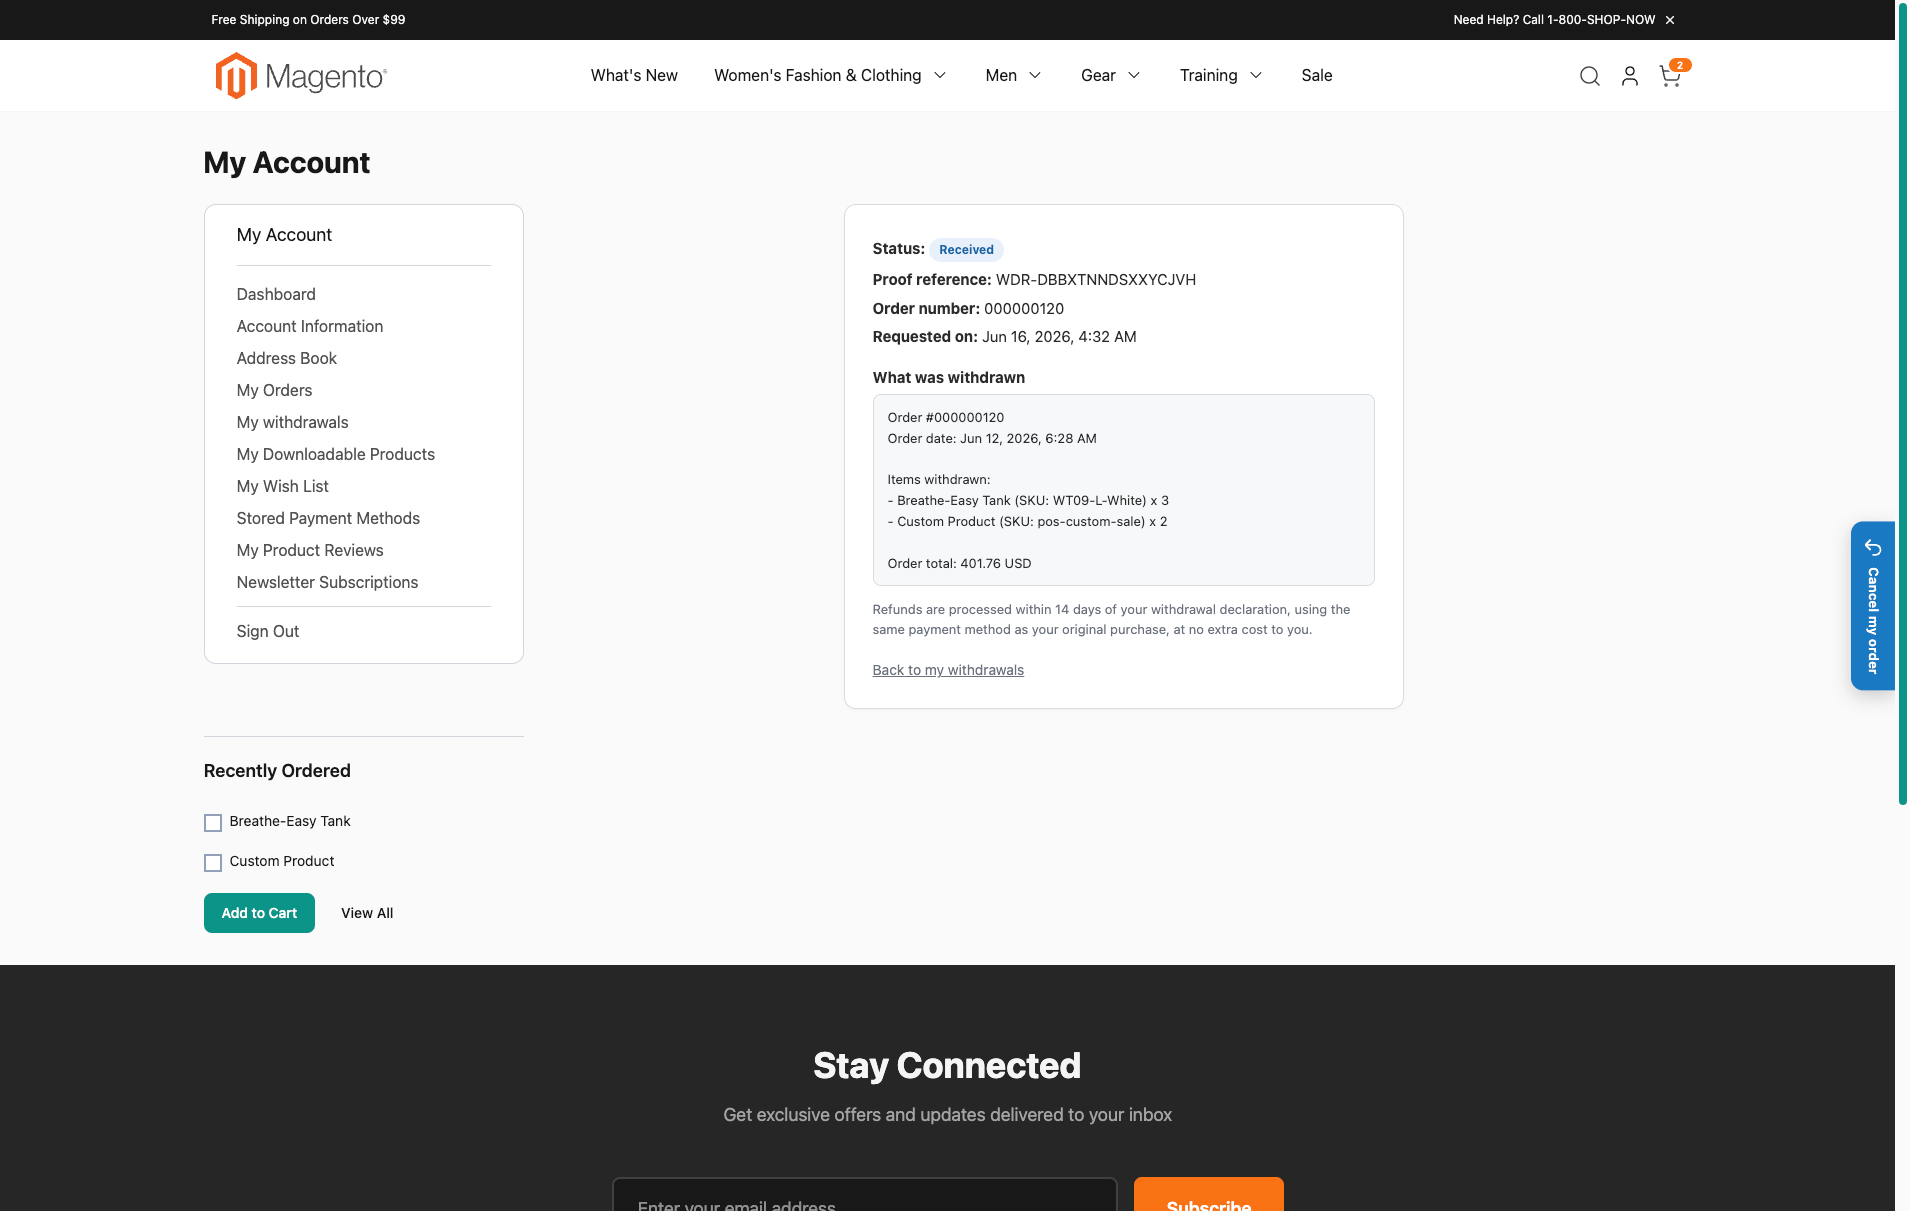The image size is (1910, 1211).
Task: Expand the Training menu chevron
Action: pos(1256,76)
